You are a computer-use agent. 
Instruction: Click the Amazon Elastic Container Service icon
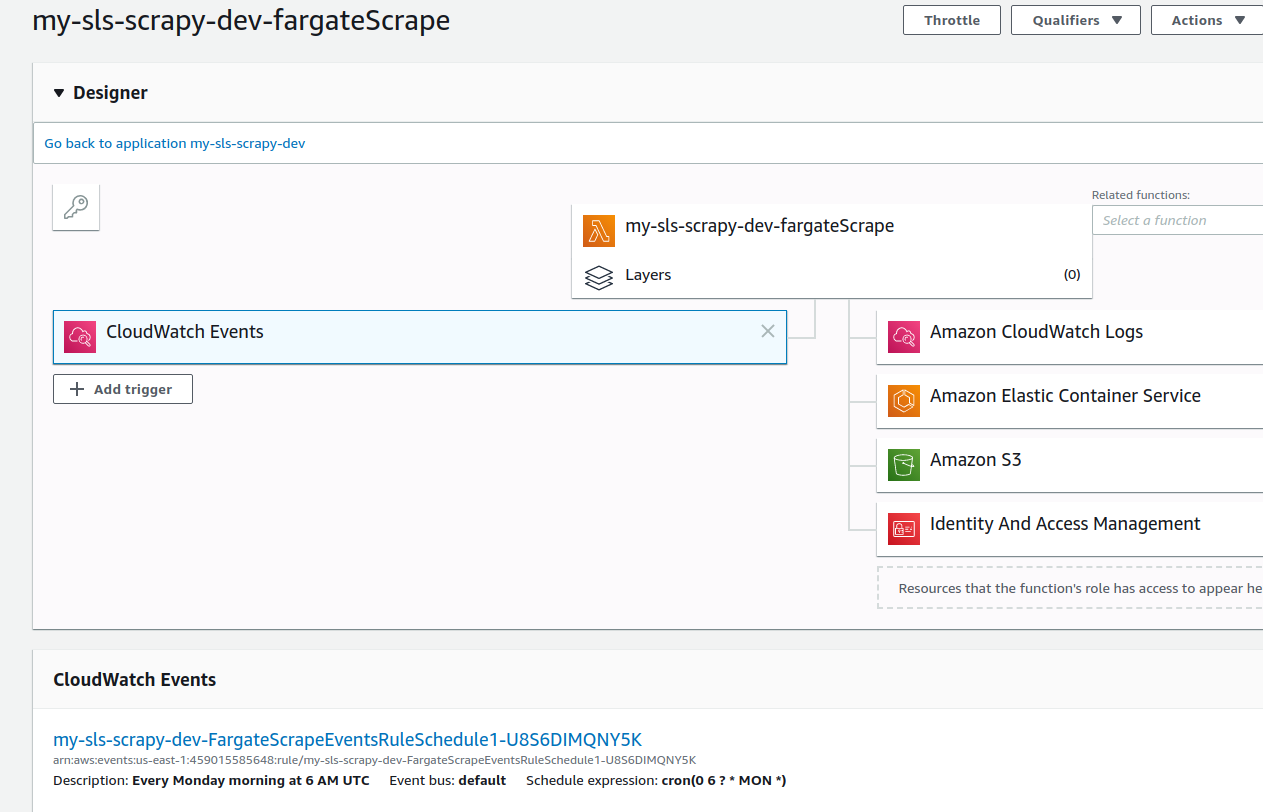pos(903,401)
